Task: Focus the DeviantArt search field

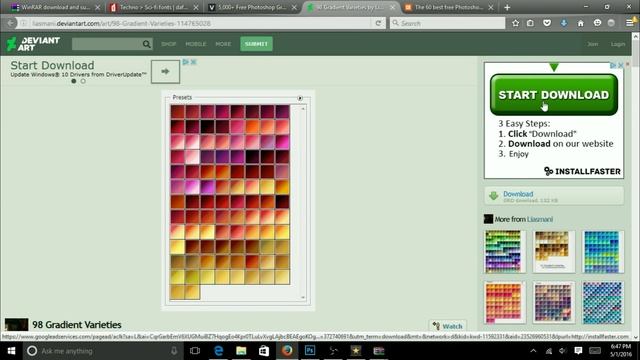Action: pyautogui.click(x=107, y=44)
